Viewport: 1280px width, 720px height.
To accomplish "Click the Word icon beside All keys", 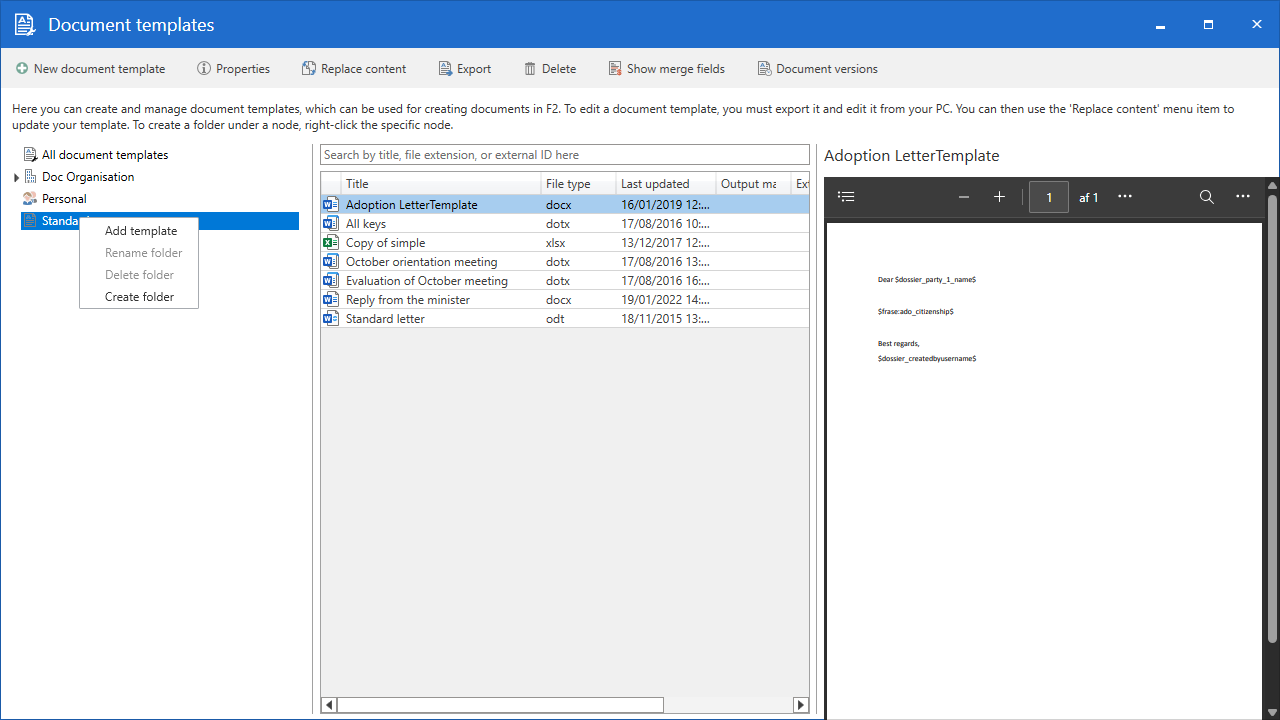I will point(331,223).
